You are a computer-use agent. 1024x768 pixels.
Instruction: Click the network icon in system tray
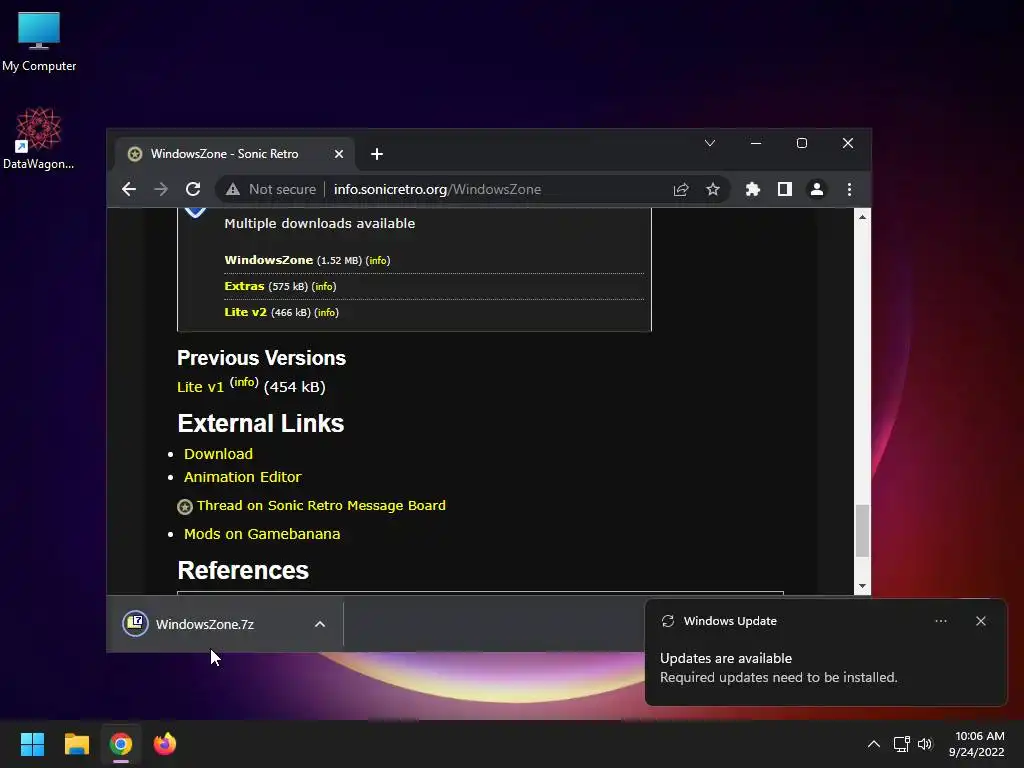902,744
